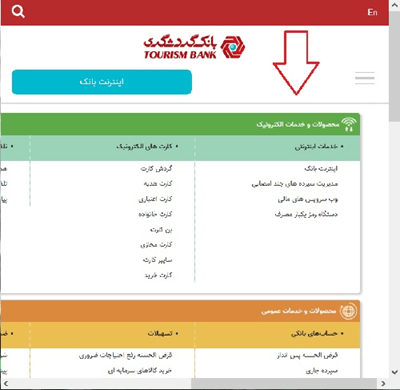Click the vertical scrollbar down arrow
This screenshot has width=400, height=390.
point(394,372)
